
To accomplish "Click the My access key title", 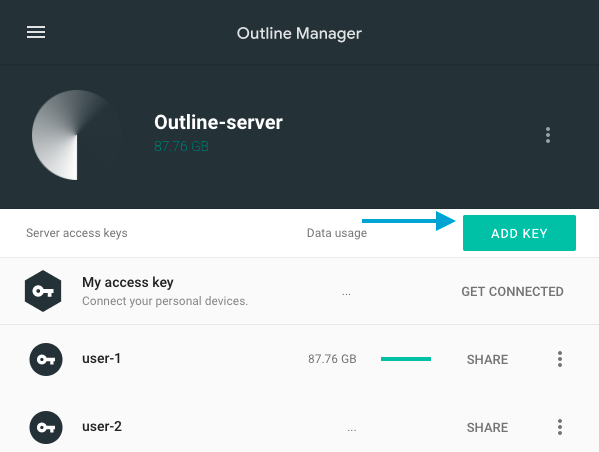I will point(128,282).
